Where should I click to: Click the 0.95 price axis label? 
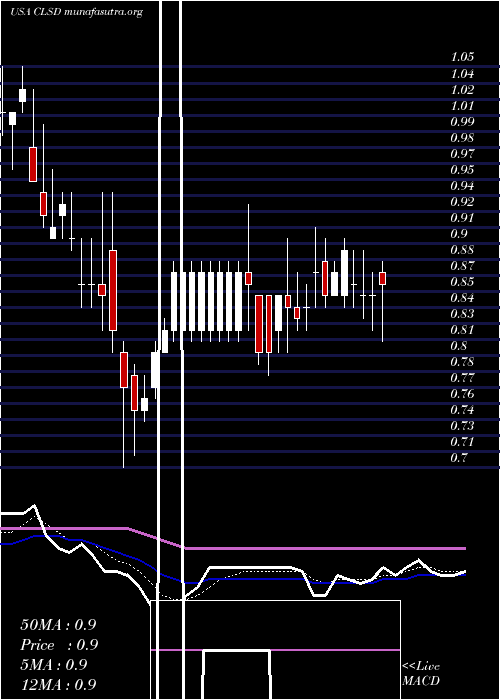coord(462,170)
